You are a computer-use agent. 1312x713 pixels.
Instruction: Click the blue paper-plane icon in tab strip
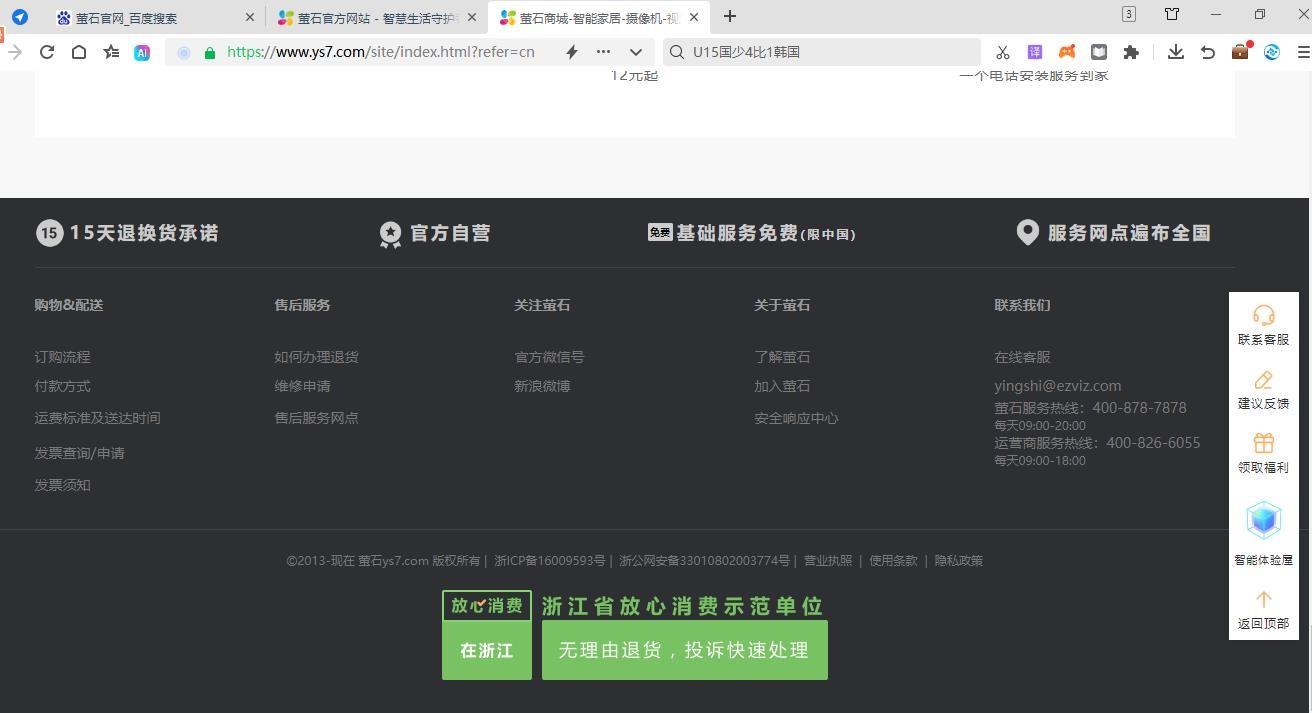point(20,17)
